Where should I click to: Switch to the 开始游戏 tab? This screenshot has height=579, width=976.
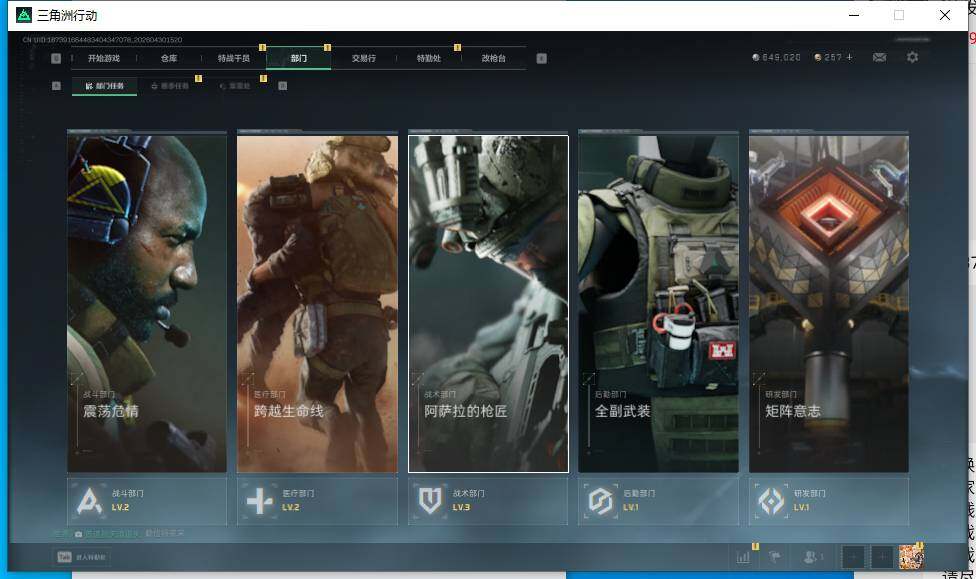(103, 58)
